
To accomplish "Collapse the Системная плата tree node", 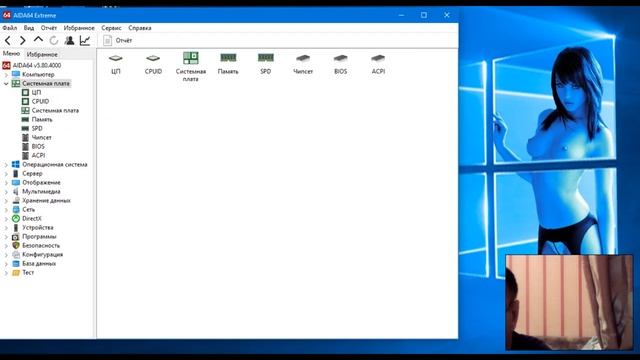I will (x=6, y=84).
